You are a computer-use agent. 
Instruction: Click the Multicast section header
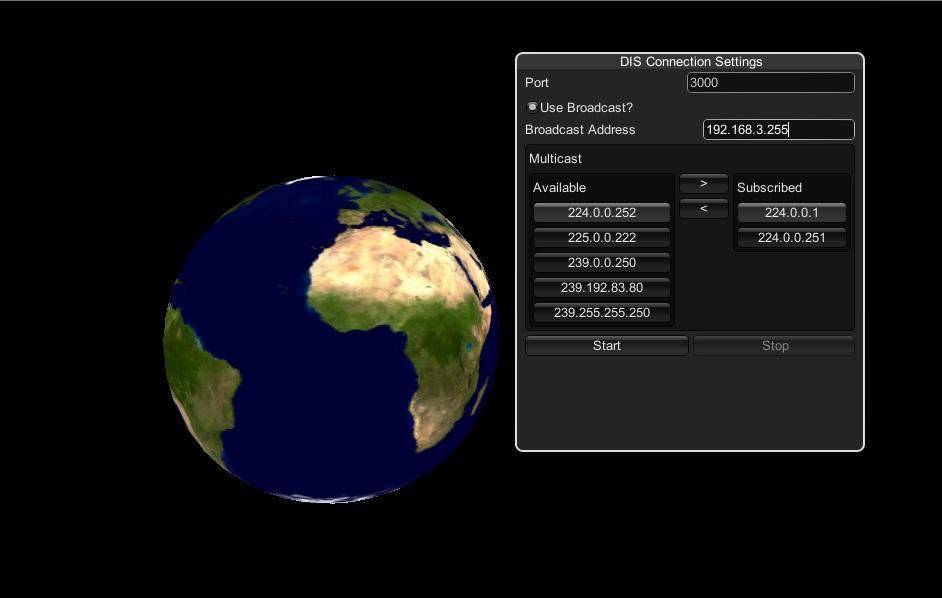pos(555,158)
